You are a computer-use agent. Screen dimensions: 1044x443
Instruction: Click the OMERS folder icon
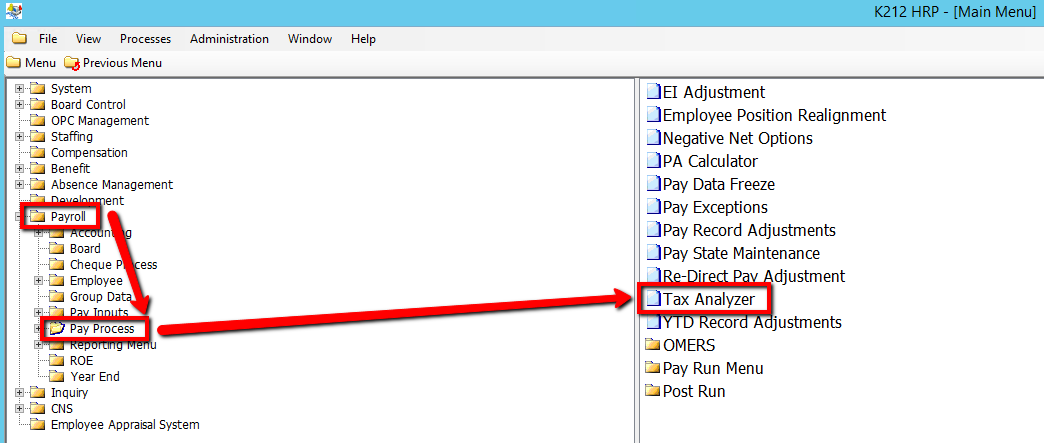[653, 345]
